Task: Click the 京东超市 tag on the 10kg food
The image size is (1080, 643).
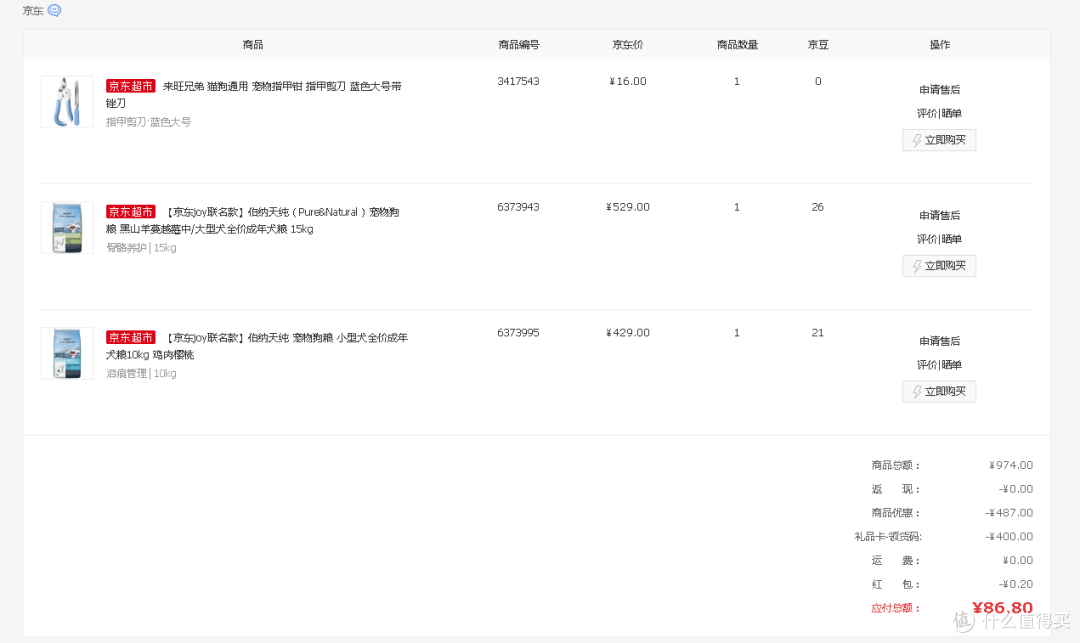Action: tap(130, 337)
